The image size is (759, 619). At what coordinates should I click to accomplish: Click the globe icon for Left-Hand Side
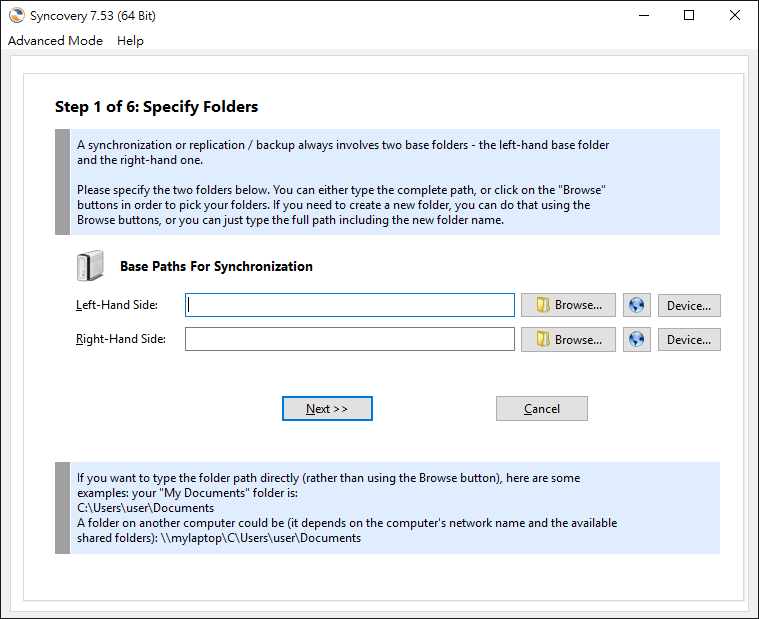637,305
